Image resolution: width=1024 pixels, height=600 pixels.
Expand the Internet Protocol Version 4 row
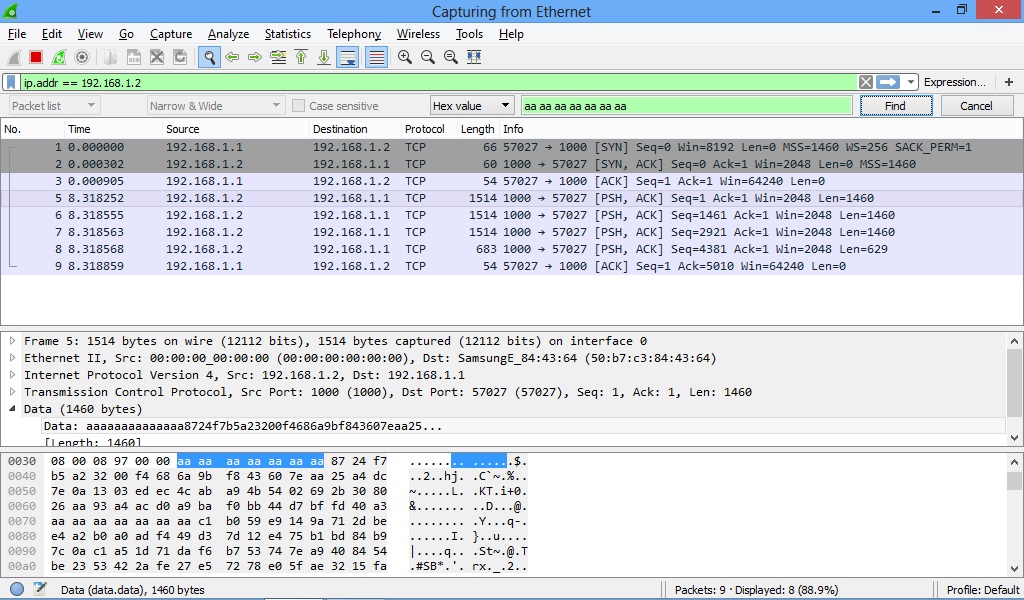tap(12, 375)
